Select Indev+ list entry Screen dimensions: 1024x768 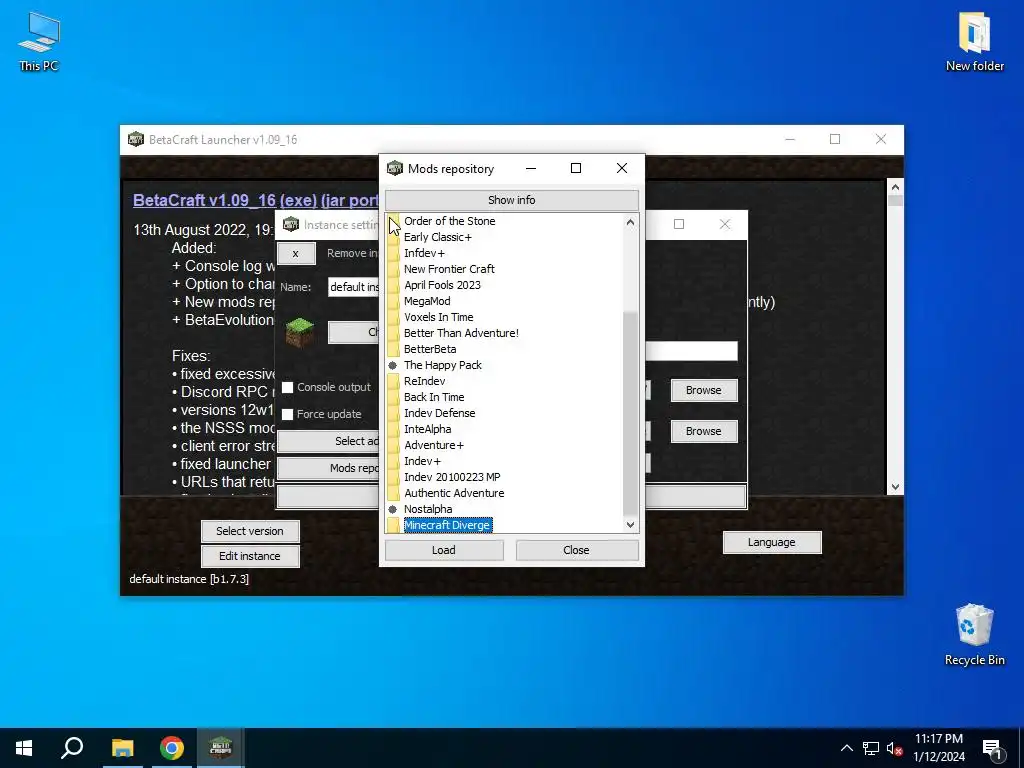pyautogui.click(x=423, y=461)
